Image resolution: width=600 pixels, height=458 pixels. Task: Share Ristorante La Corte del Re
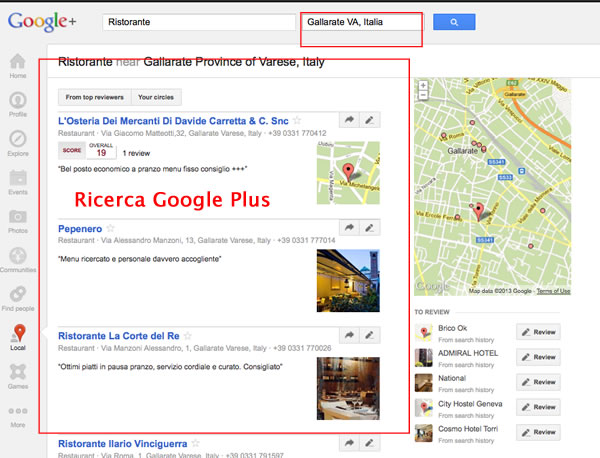pyautogui.click(x=349, y=335)
